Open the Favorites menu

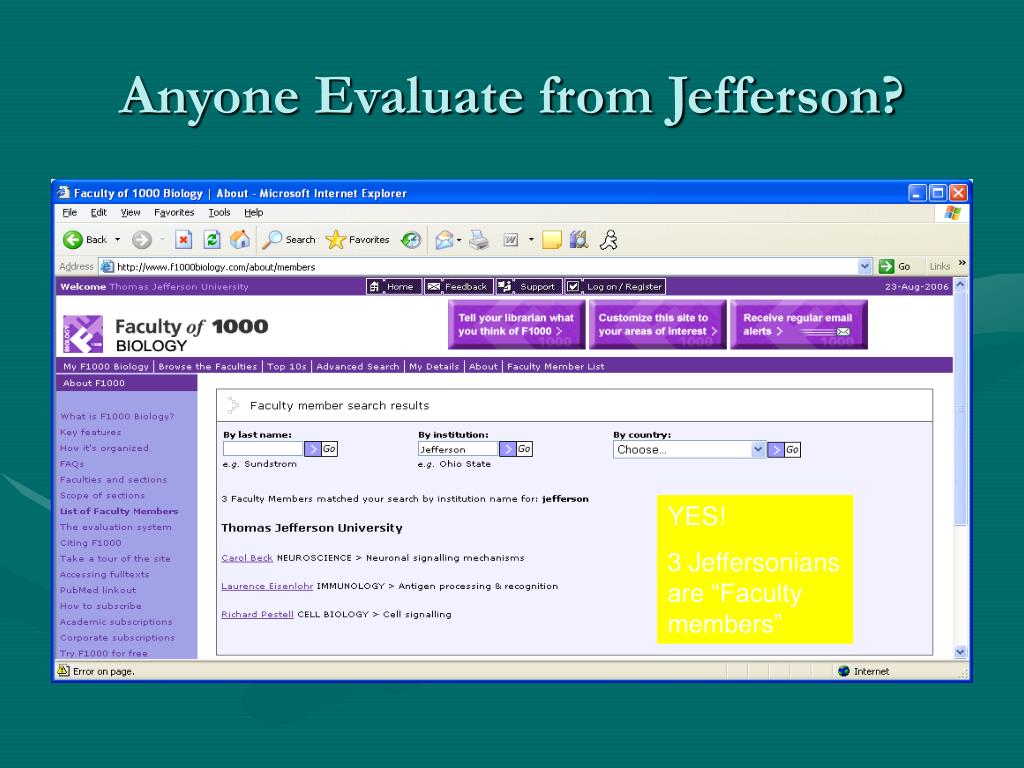174,212
